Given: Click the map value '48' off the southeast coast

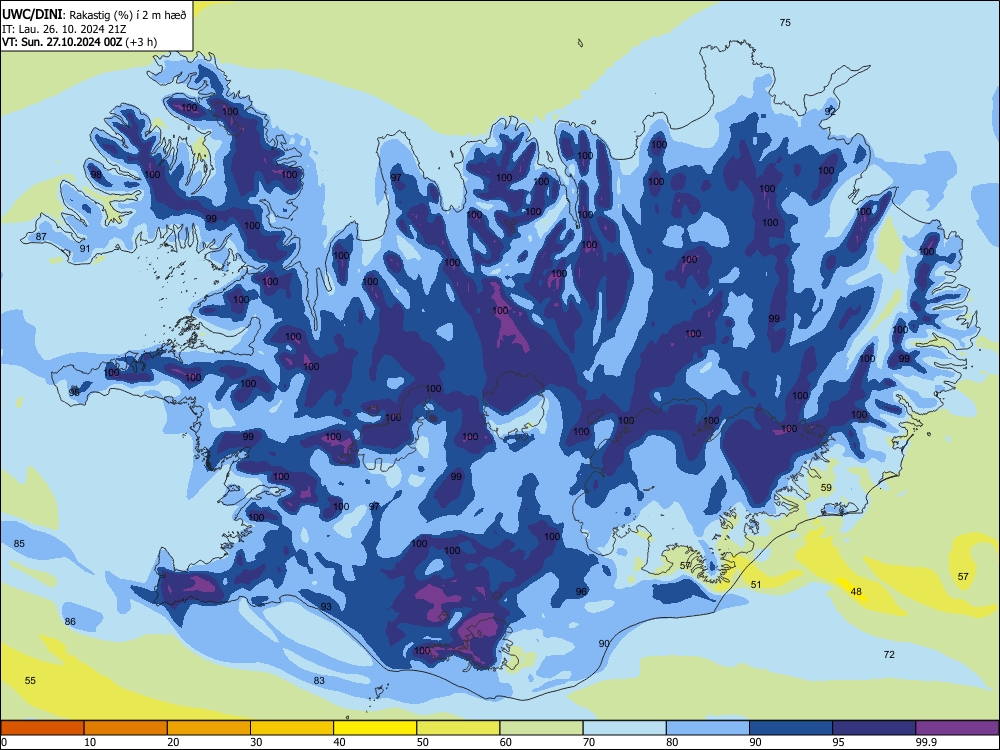Looking at the screenshot, I should click(x=856, y=592).
